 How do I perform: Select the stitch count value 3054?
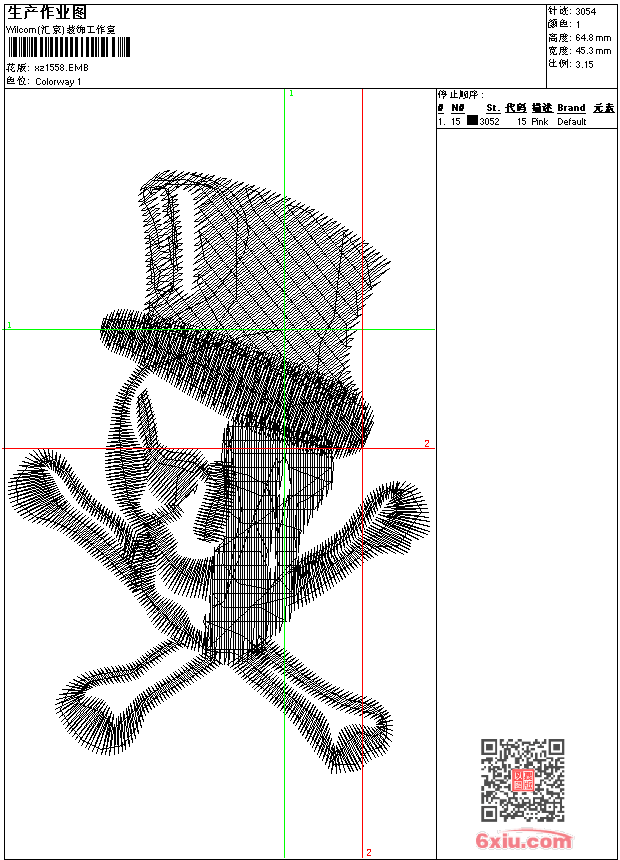(x=585, y=12)
